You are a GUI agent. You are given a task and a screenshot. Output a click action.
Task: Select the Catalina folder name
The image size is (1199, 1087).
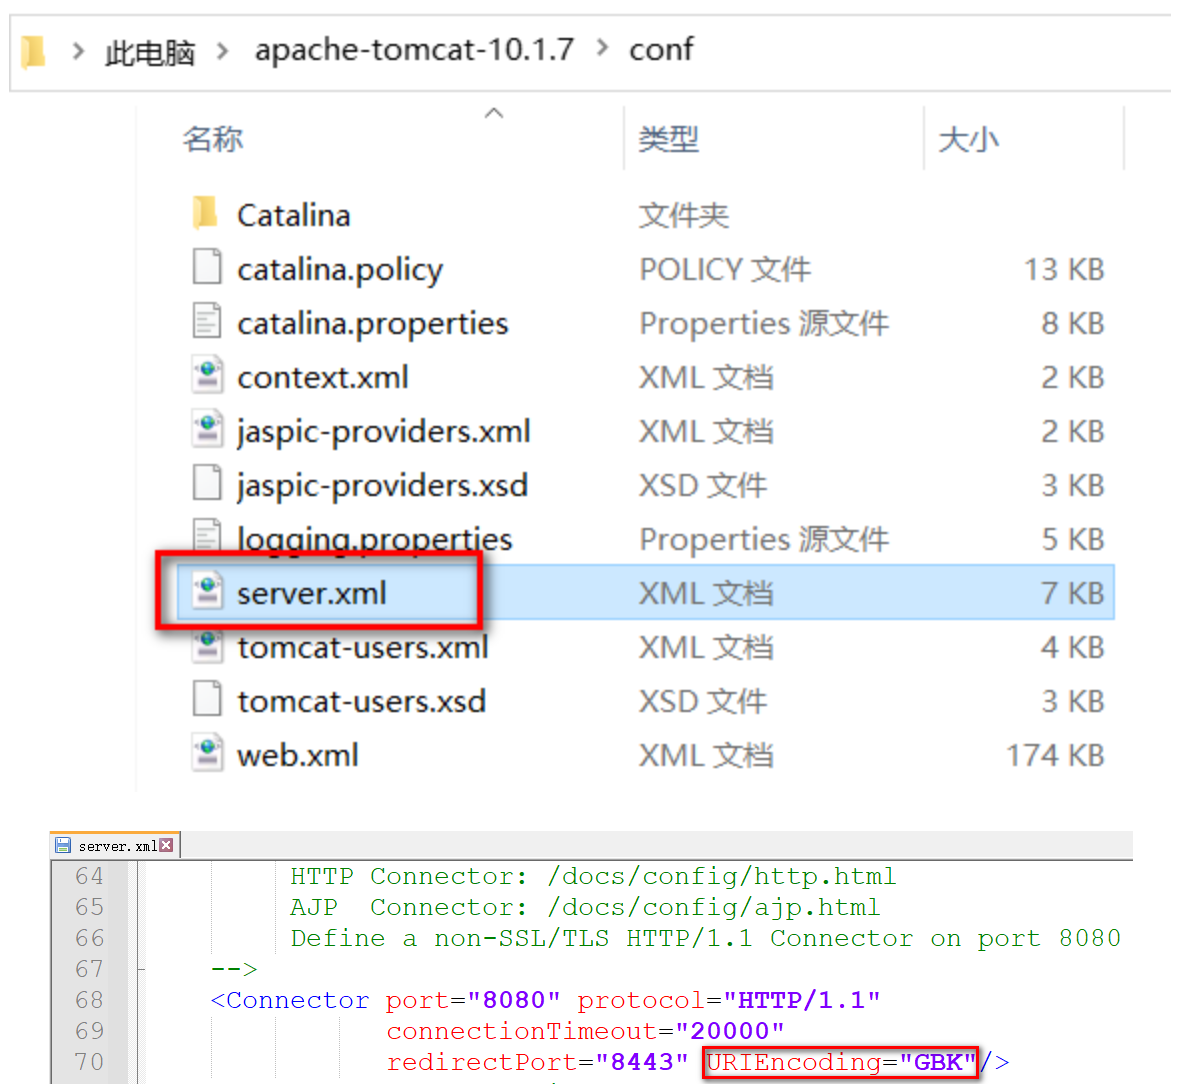294,216
